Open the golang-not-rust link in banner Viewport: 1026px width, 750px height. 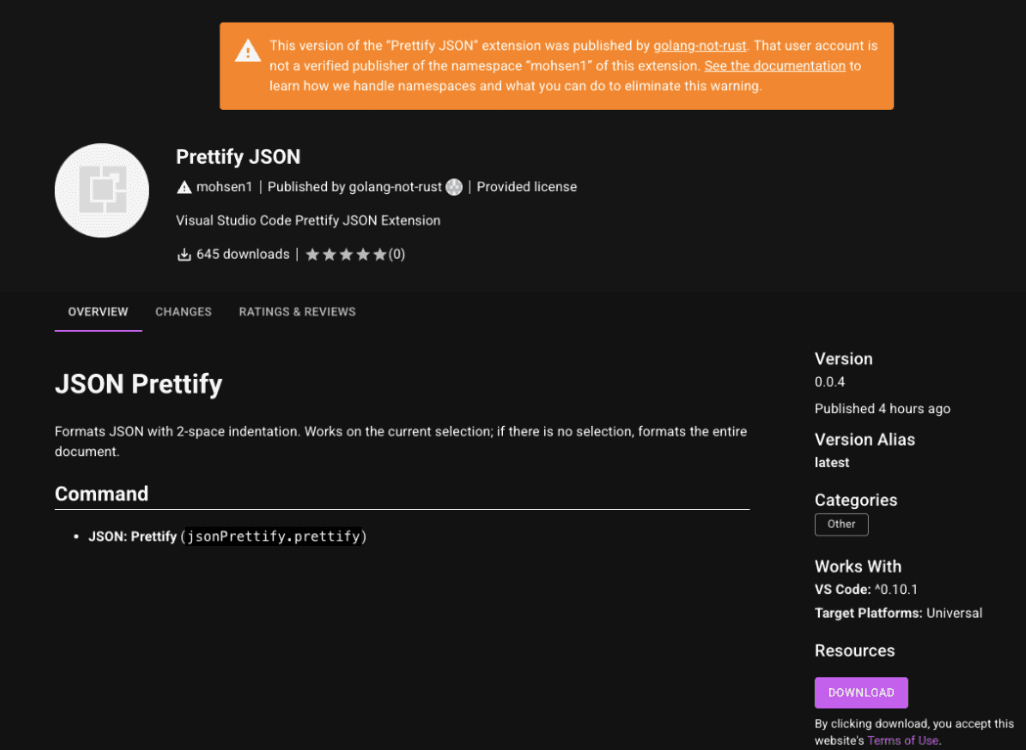tap(699, 46)
